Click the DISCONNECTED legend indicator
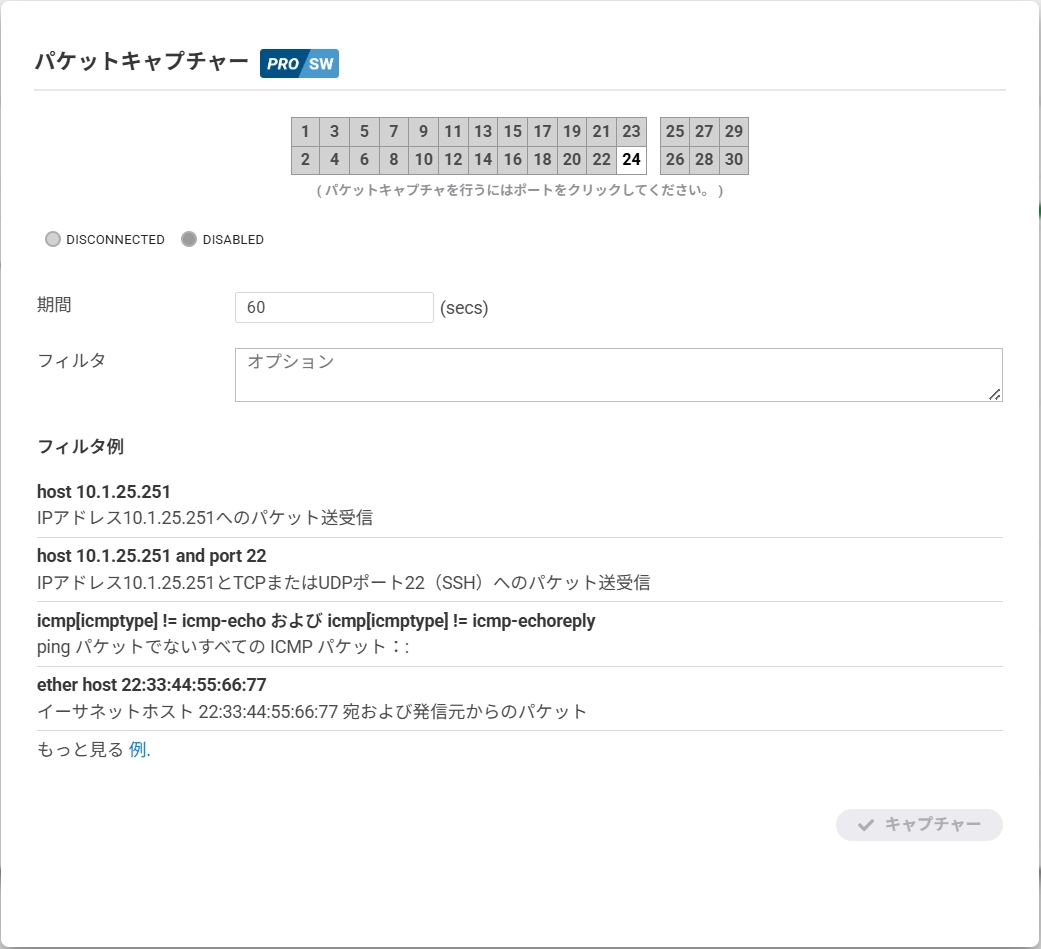Viewport: 1041px width, 949px height. [x=53, y=240]
